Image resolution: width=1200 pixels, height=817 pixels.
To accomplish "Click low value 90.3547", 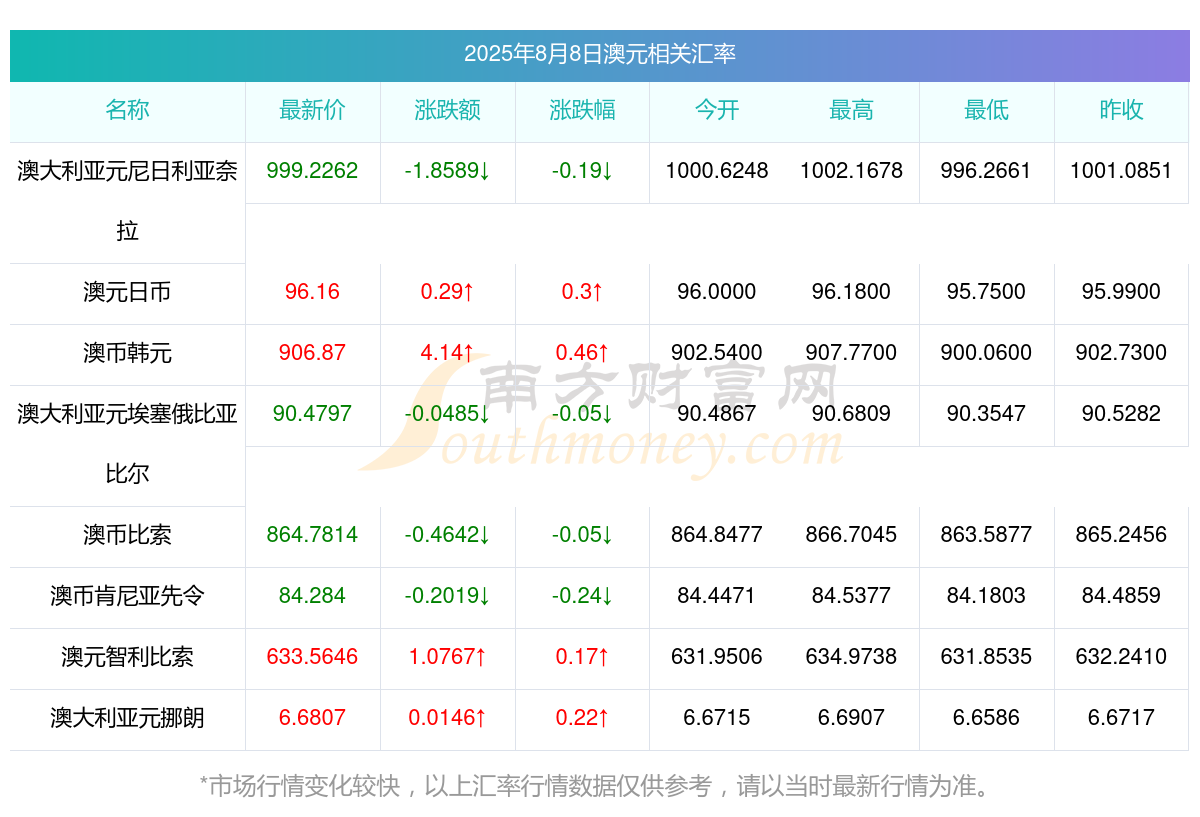I will [986, 414].
